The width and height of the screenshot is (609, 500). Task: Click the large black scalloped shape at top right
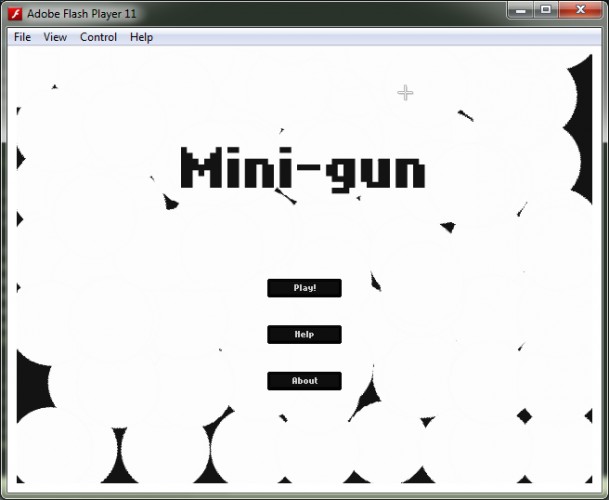pyautogui.click(x=578, y=130)
